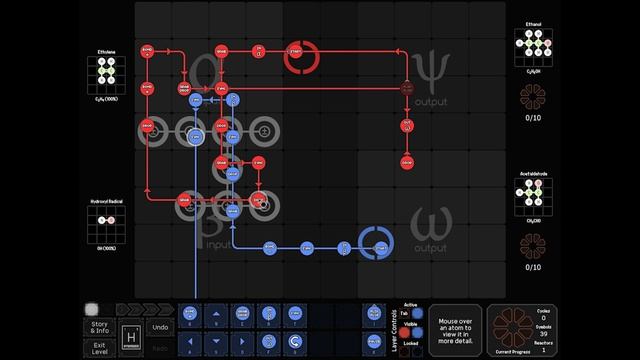Select the red Out omega instruction node

407,125
